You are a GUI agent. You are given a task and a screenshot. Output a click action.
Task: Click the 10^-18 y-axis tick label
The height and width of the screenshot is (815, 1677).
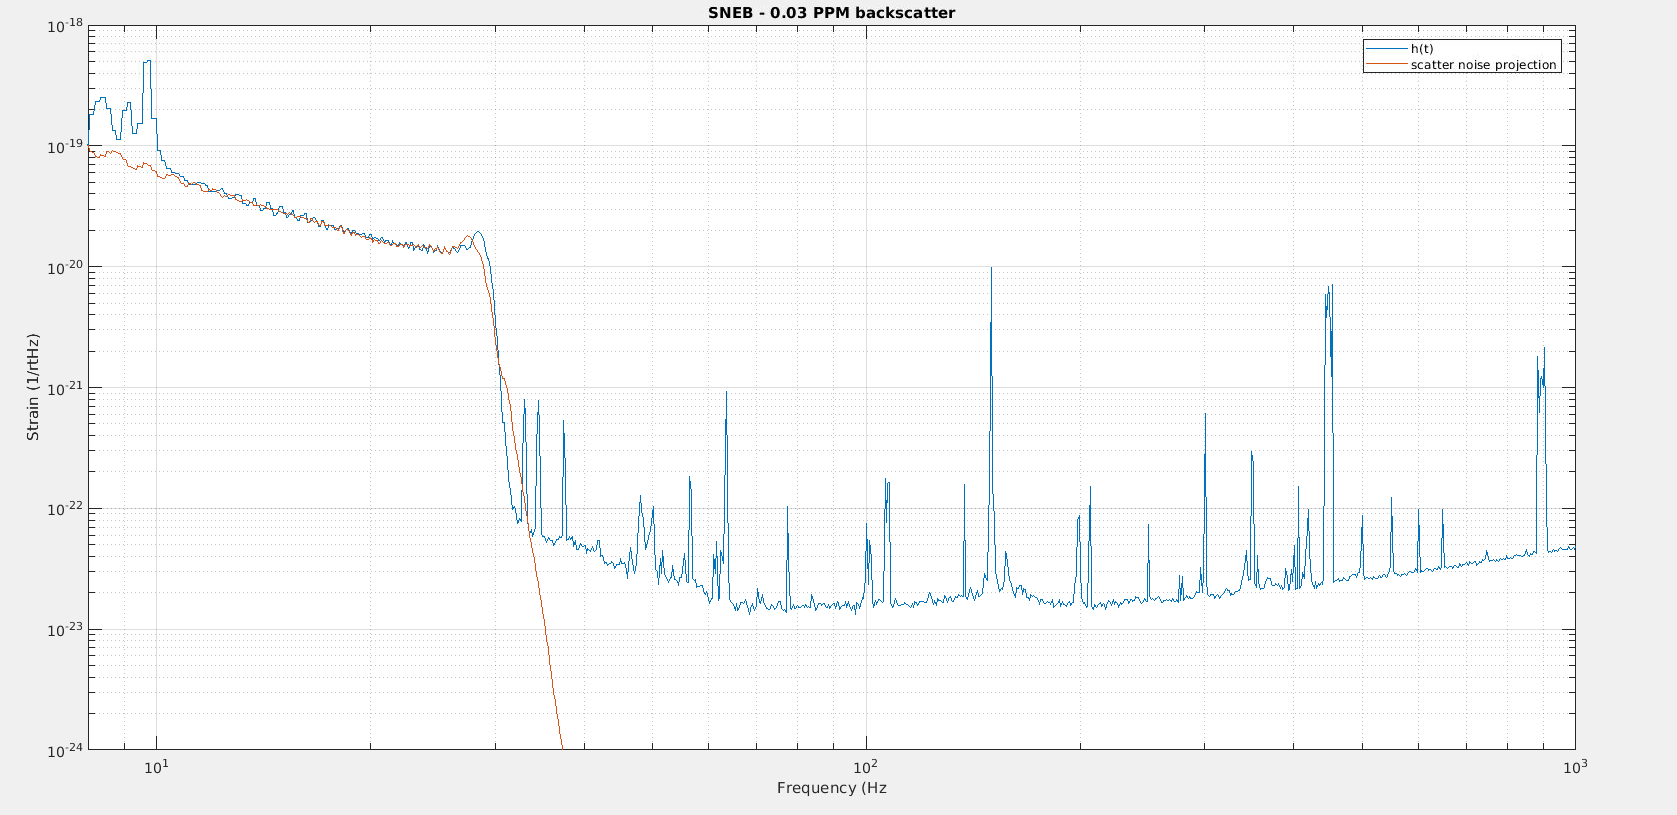pyautogui.click(x=65, y=26)
